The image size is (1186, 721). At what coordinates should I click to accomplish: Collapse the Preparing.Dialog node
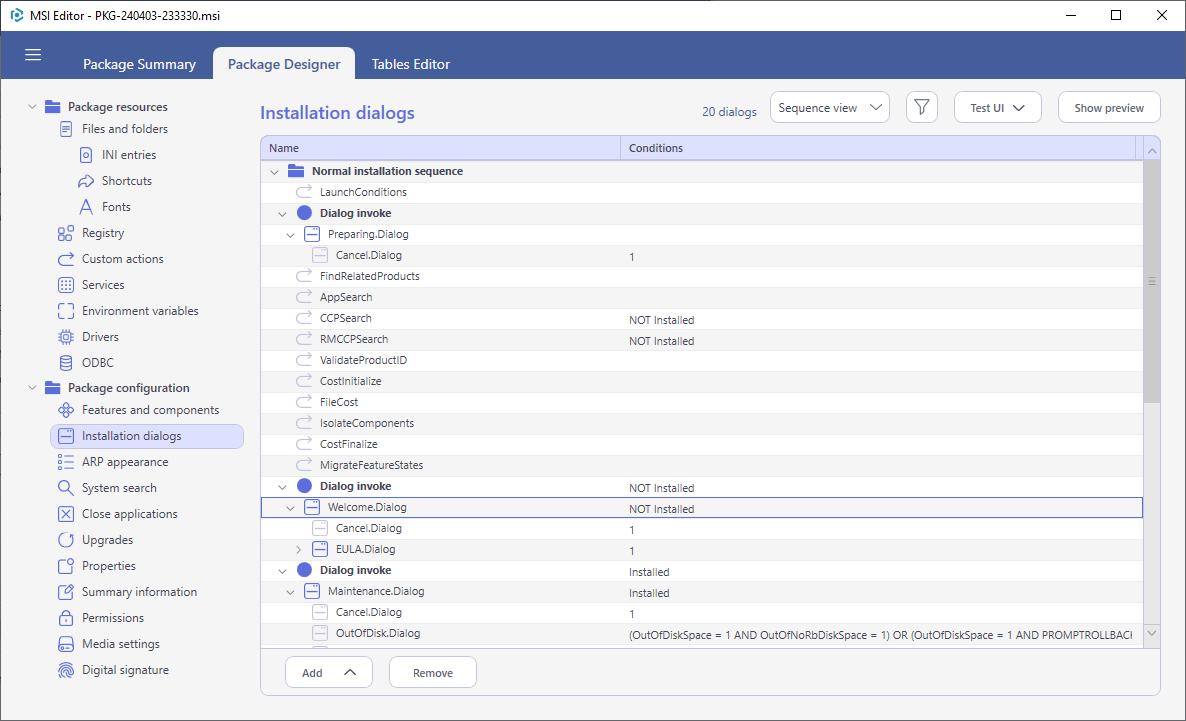coord(290,235)
